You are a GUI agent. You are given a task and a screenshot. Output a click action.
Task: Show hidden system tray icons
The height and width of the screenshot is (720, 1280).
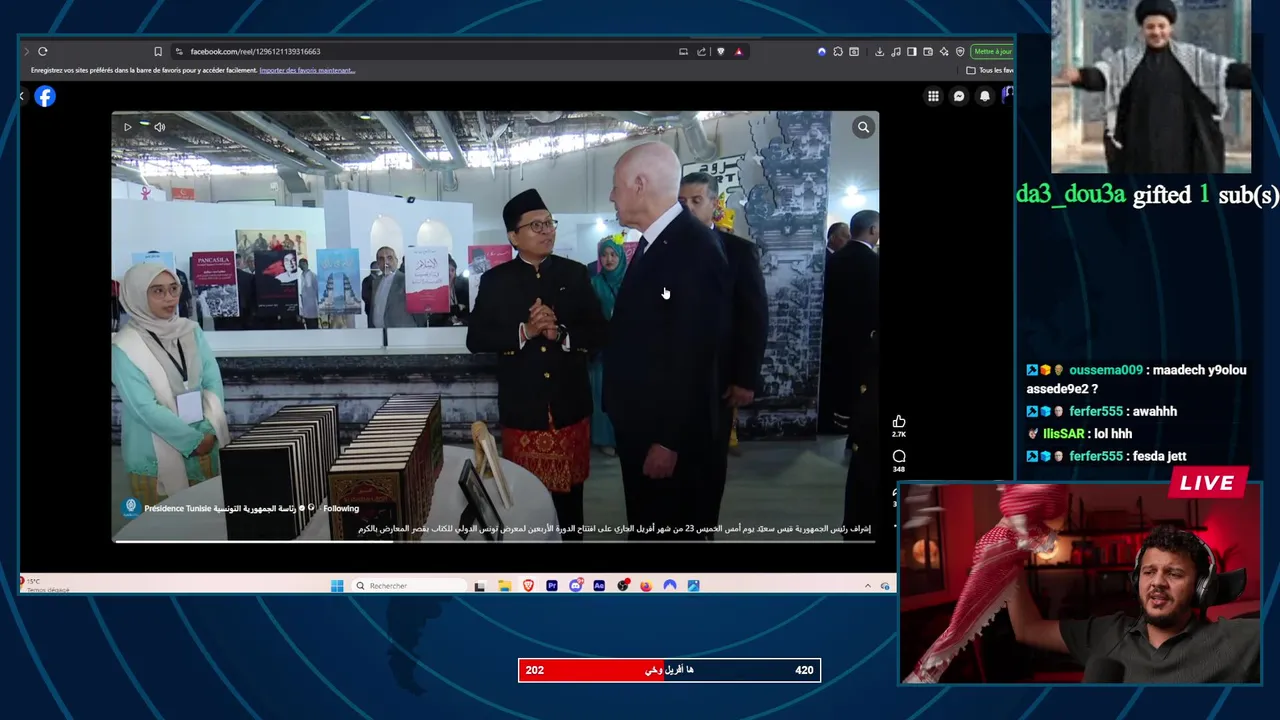pyautogui.click(x=868, y=586)
